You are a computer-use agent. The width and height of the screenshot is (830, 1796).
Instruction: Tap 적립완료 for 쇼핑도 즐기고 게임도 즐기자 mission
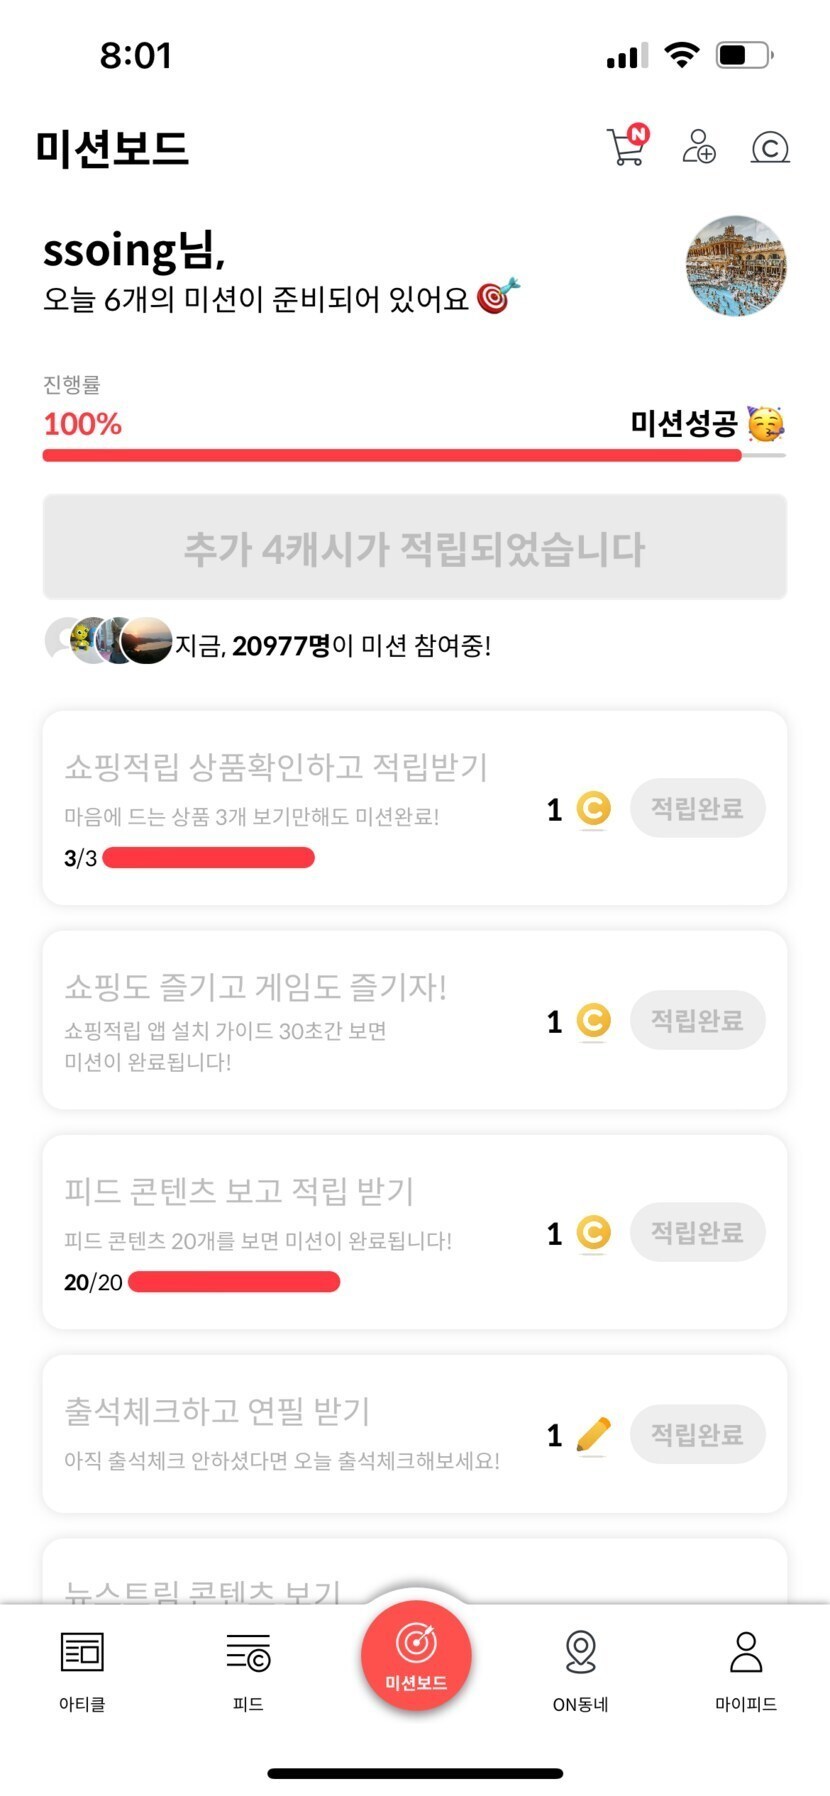pyautogui.click(x=697, y=1020)
